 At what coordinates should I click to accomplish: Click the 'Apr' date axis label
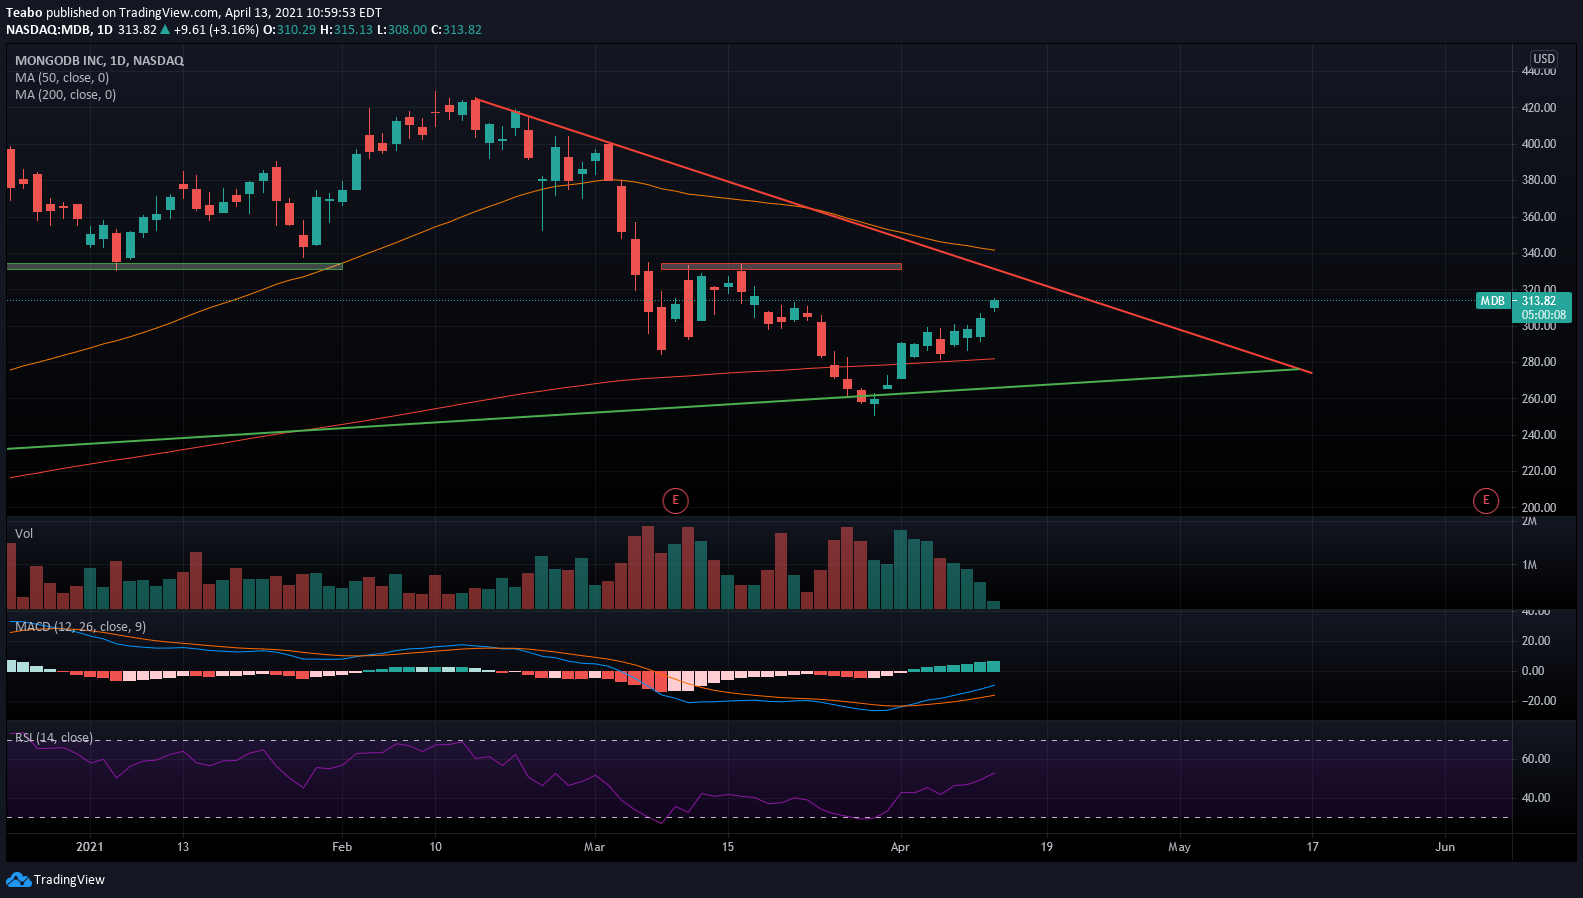coord(900,847)
